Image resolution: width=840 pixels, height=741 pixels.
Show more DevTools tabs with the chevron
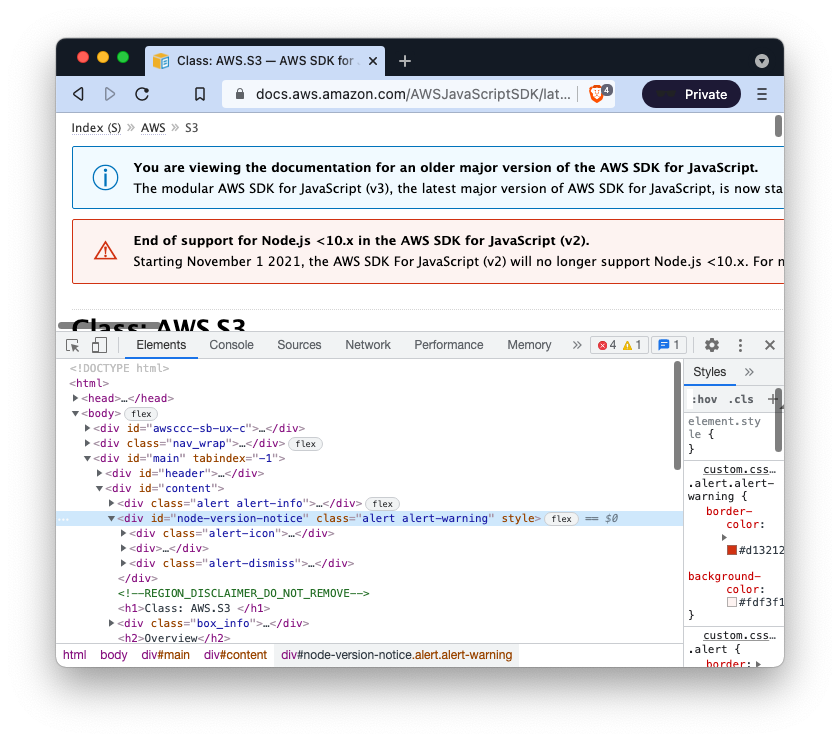pyautogui.click(x=576, y=345)
